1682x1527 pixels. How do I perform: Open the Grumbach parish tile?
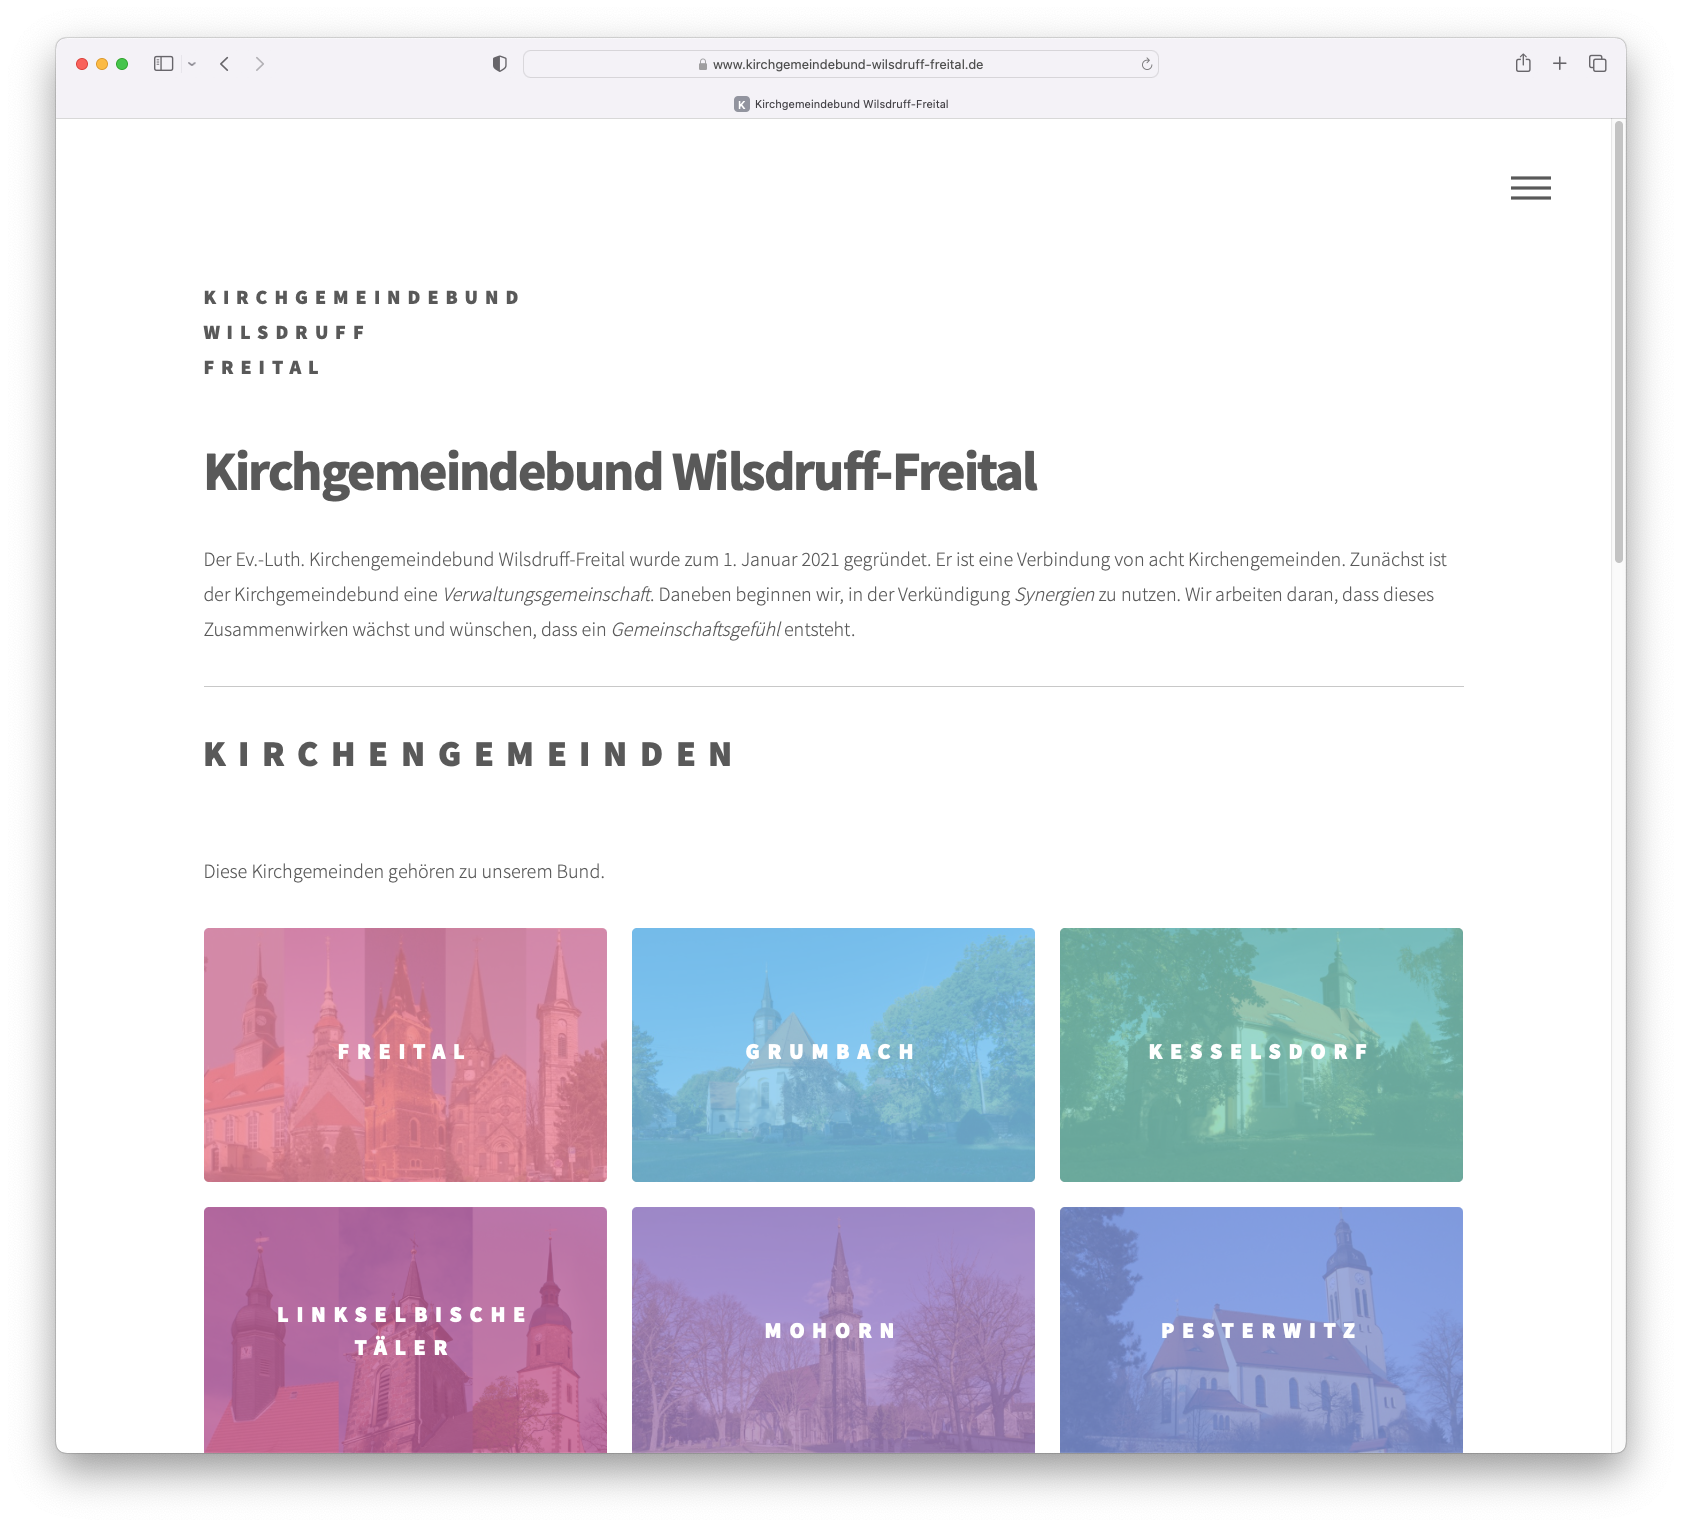833,1054
